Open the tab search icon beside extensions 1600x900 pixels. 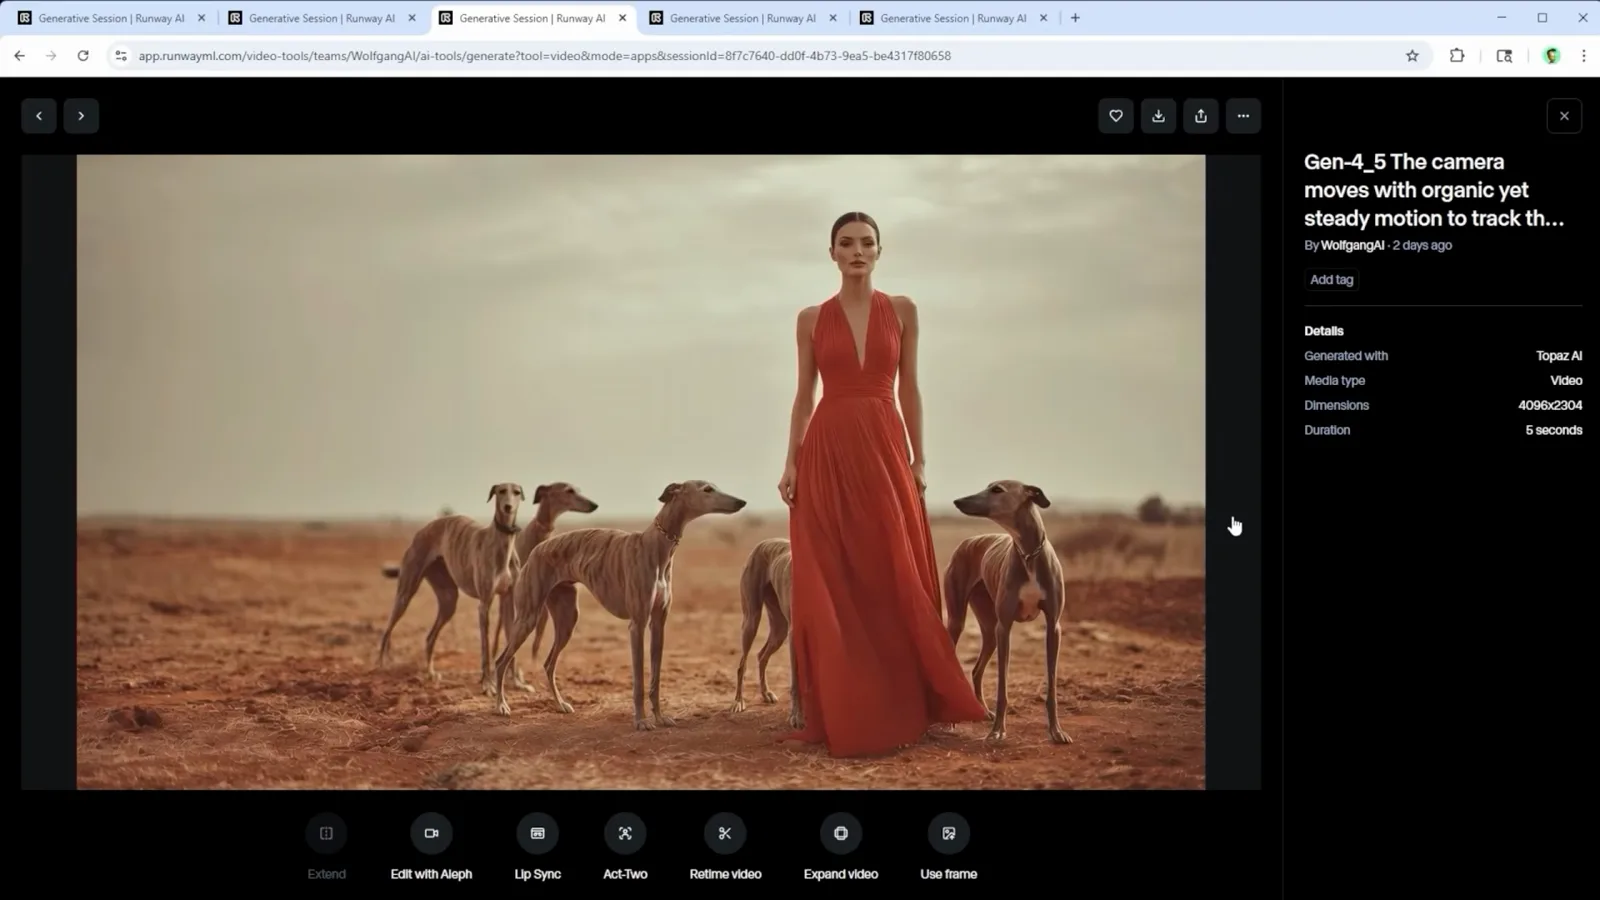coord(1504,56)
